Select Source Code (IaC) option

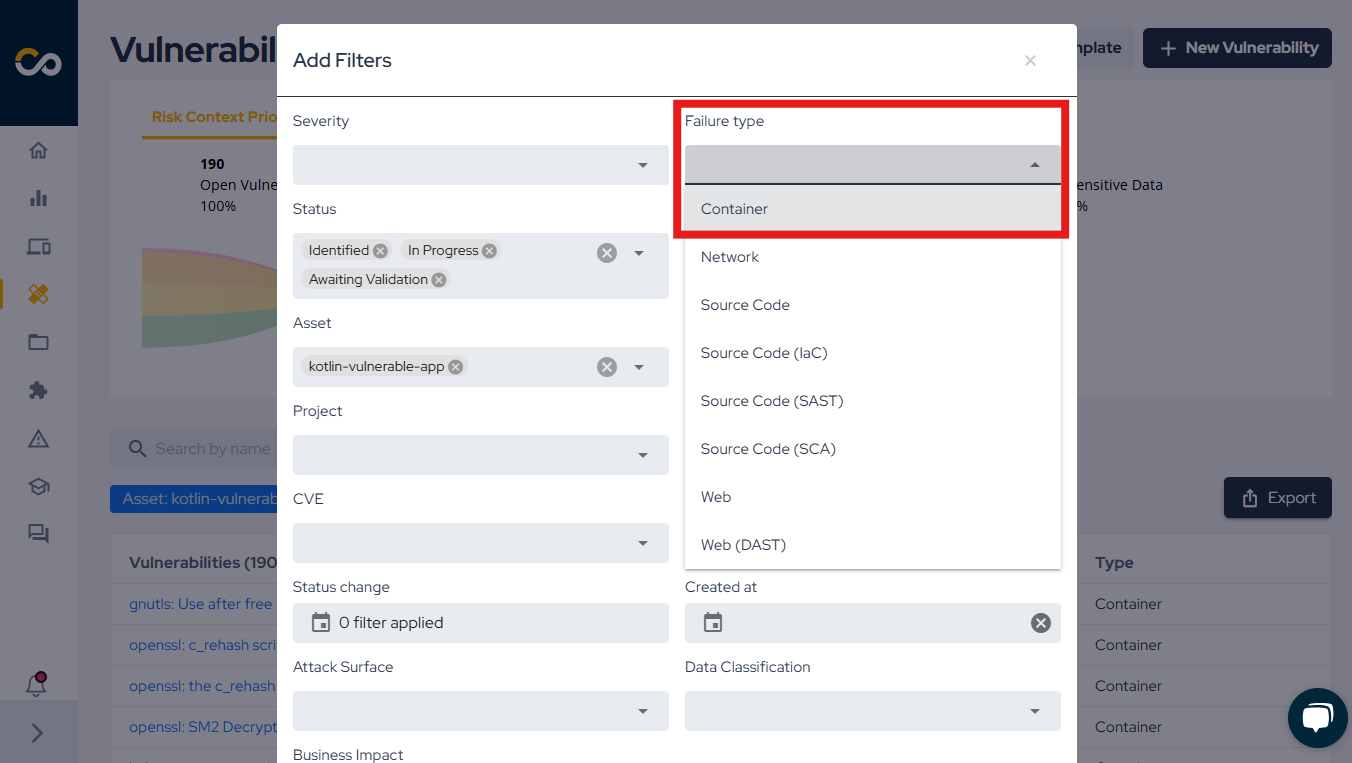[872, 353]
